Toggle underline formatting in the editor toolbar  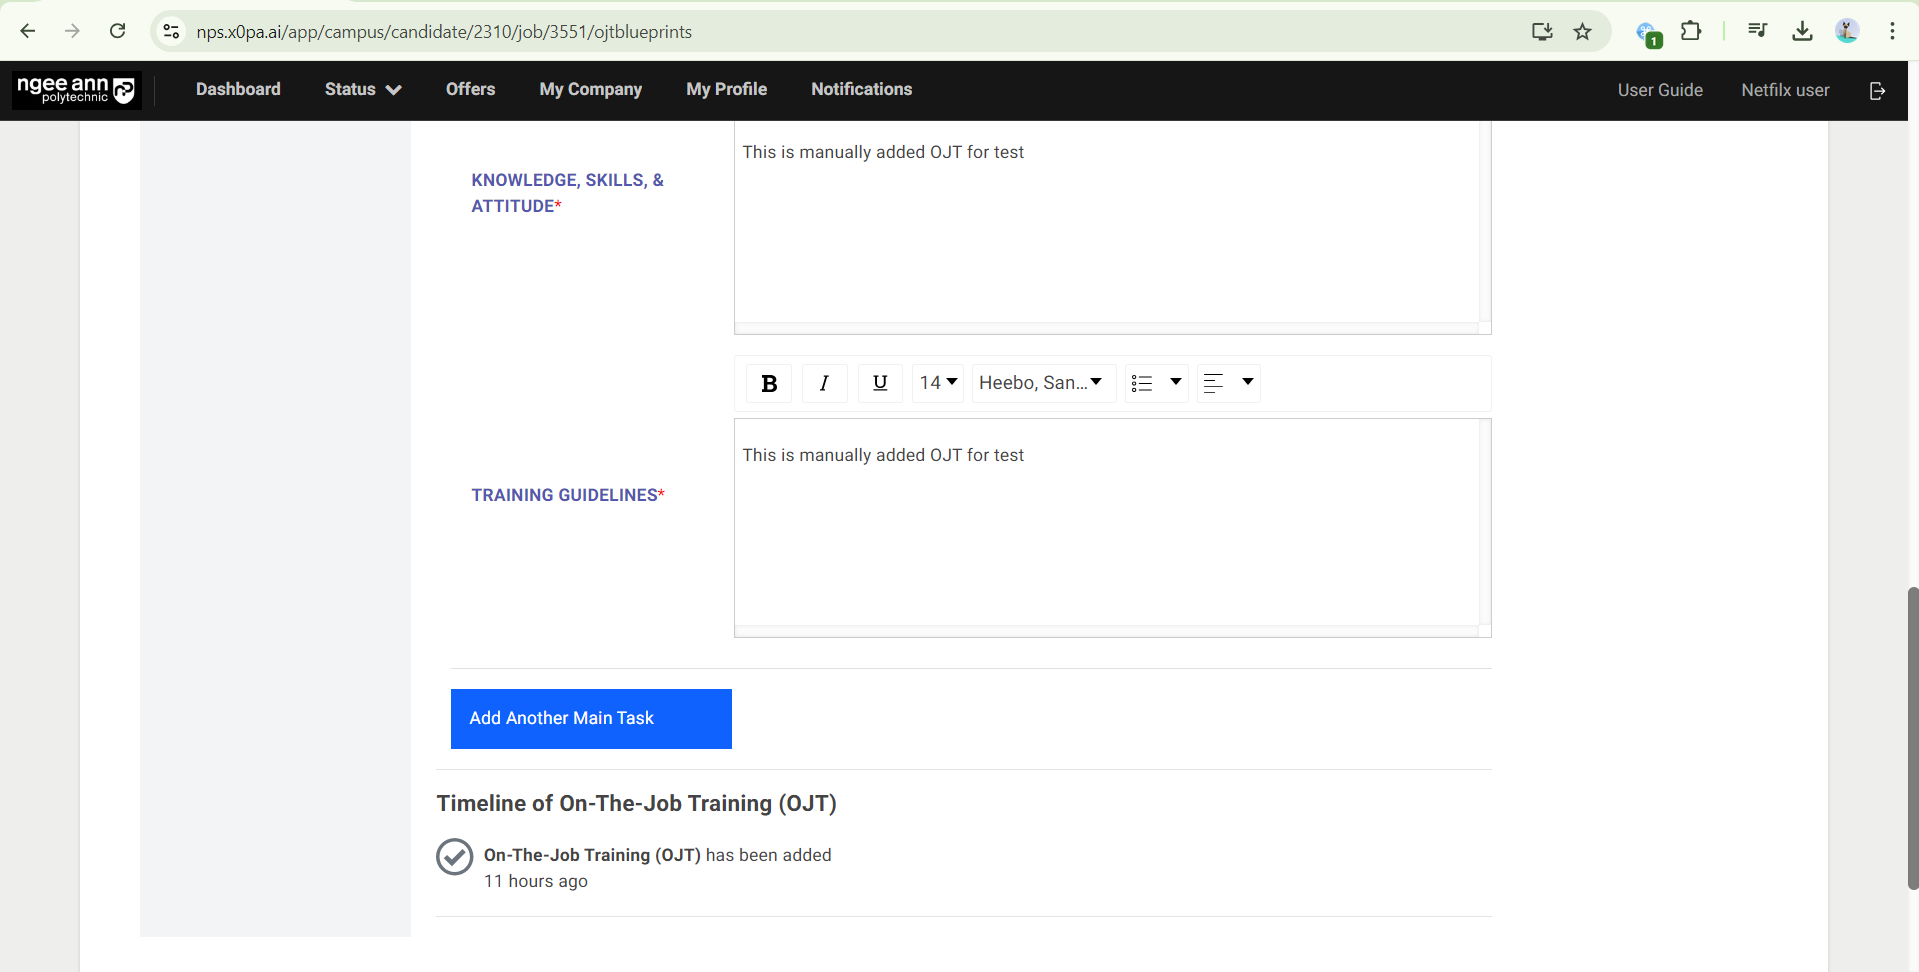[x=880, y=383]
